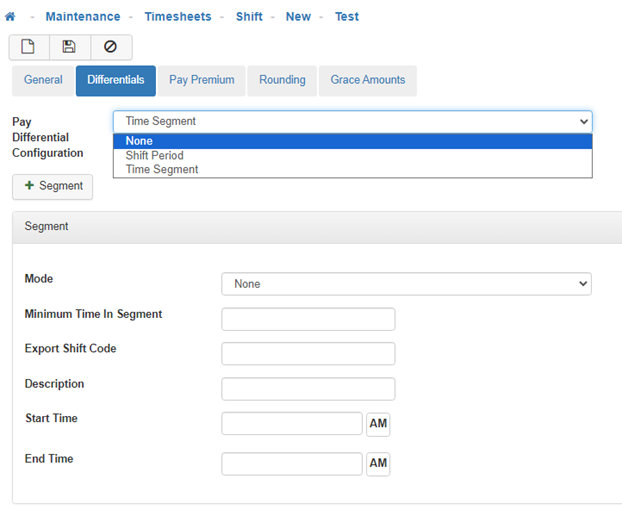Viewport: 622px width, 510px height.
Task: Click the New document icon button
Action: pyautogui.click(x=29, y=47)
